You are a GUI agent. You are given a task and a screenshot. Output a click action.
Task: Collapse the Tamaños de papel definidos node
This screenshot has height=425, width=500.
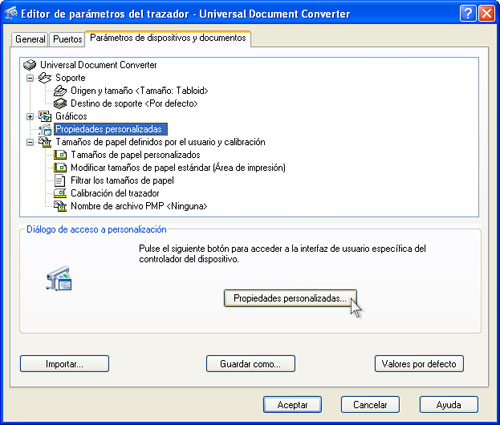(30, 142)
